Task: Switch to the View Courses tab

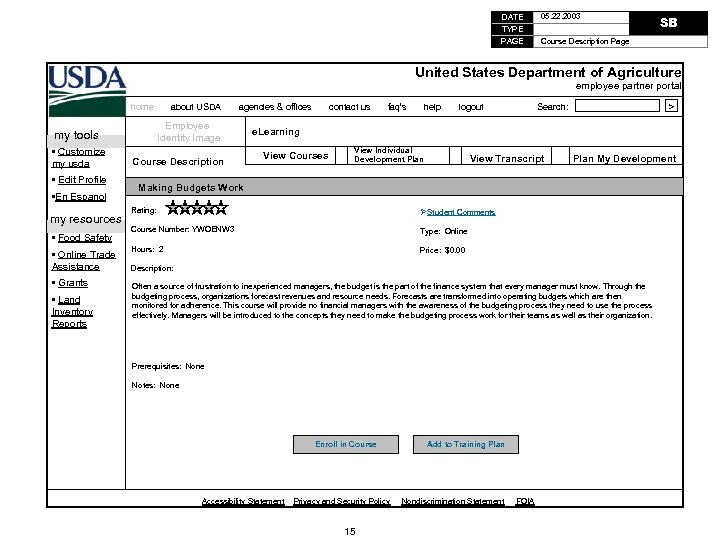Action: [x=291, y=155]
